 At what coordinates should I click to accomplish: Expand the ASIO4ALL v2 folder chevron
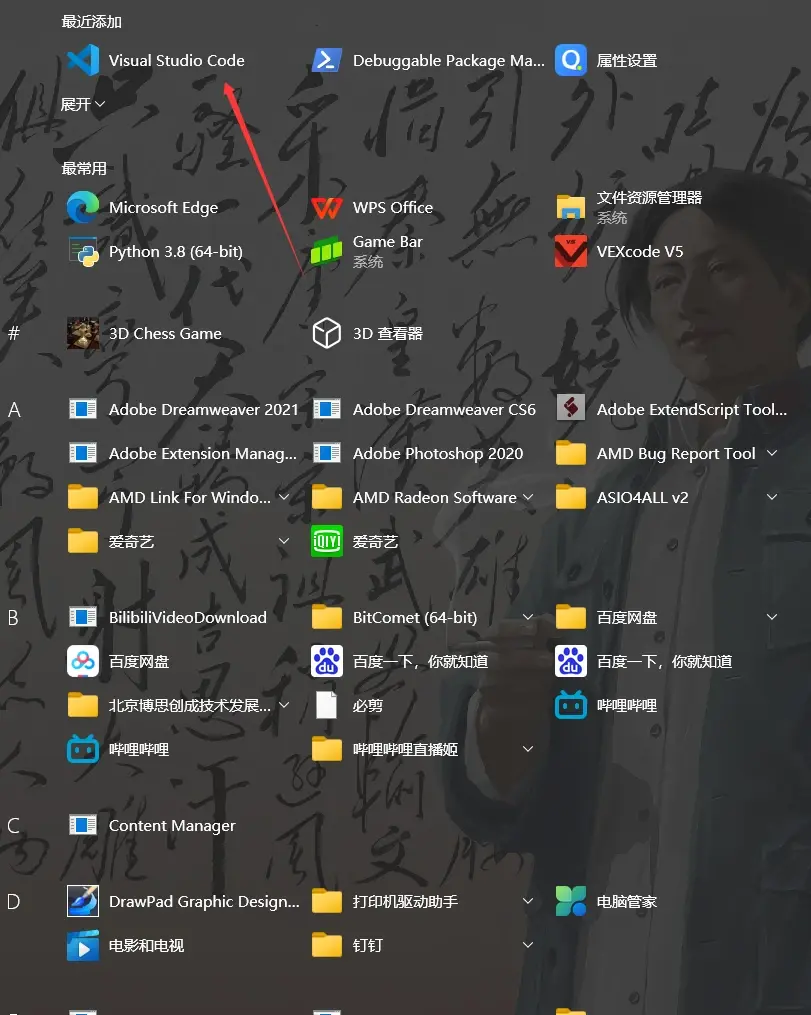click(772, 497)
